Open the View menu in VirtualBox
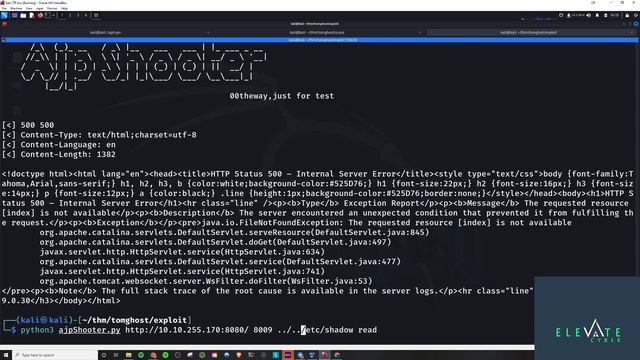This screenshot has height=360, width=640. (29, 8)
